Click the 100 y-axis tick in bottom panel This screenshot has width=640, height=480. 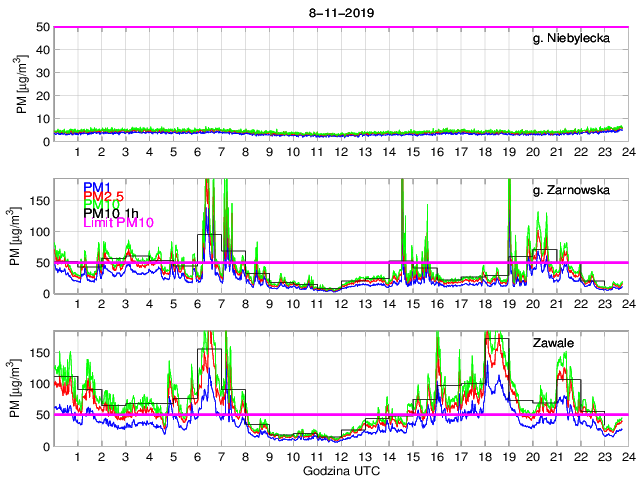pos(38,384)
